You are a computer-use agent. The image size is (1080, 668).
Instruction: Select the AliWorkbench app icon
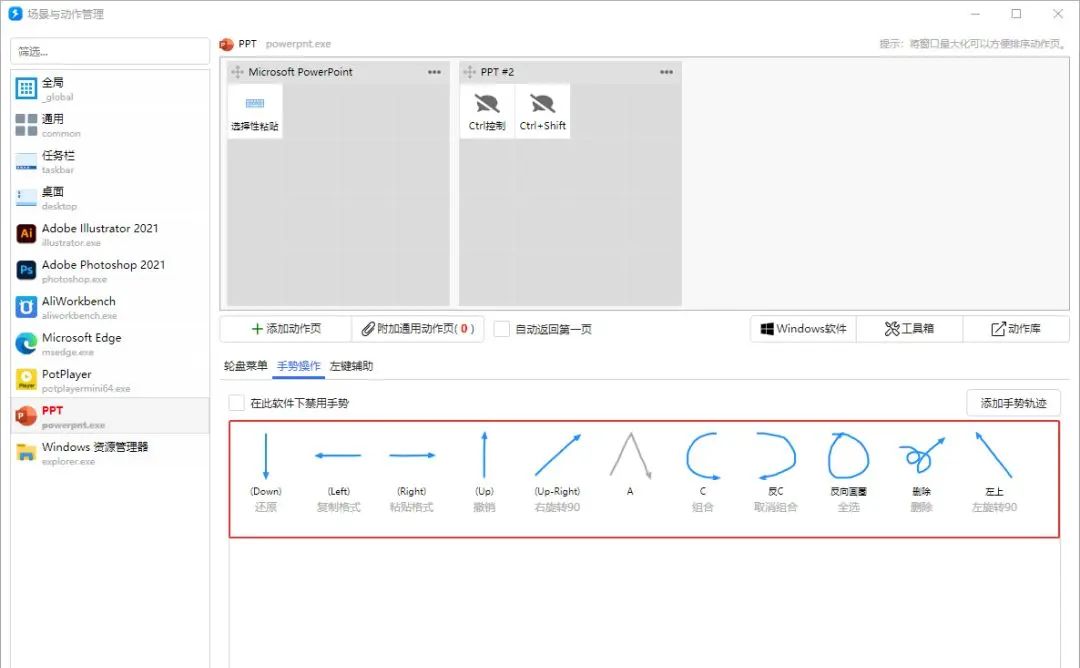[26, 307]
